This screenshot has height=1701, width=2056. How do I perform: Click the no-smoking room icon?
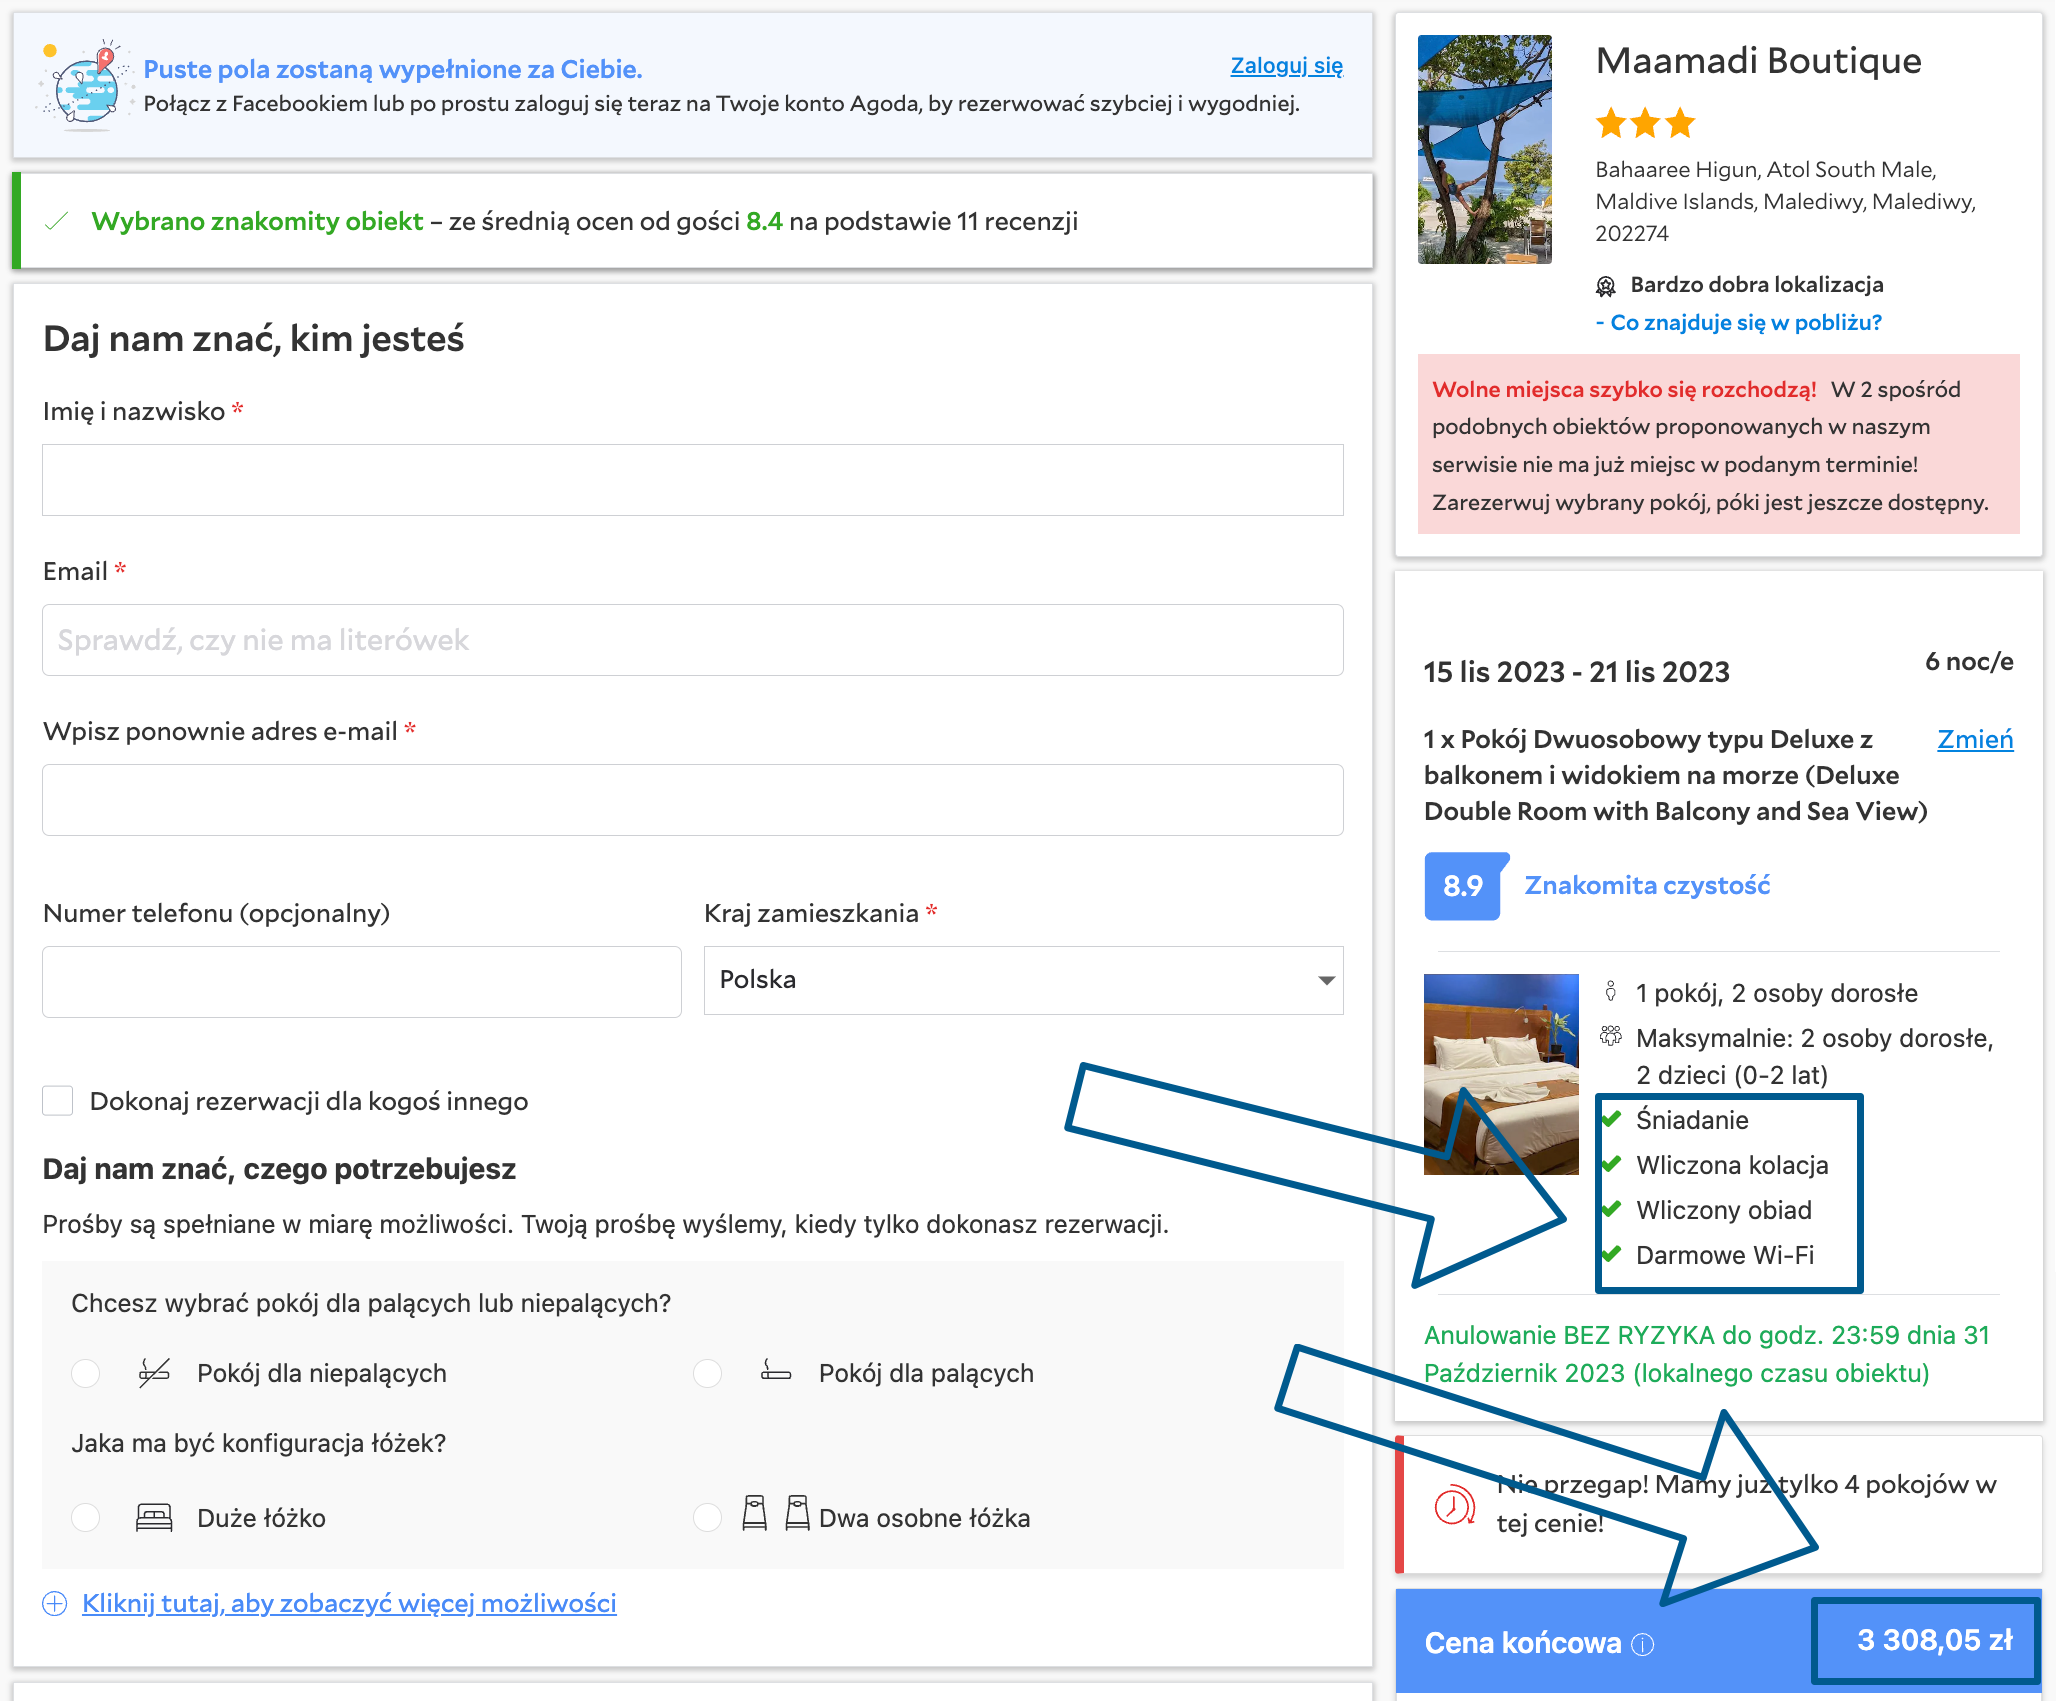point(154,1373)
